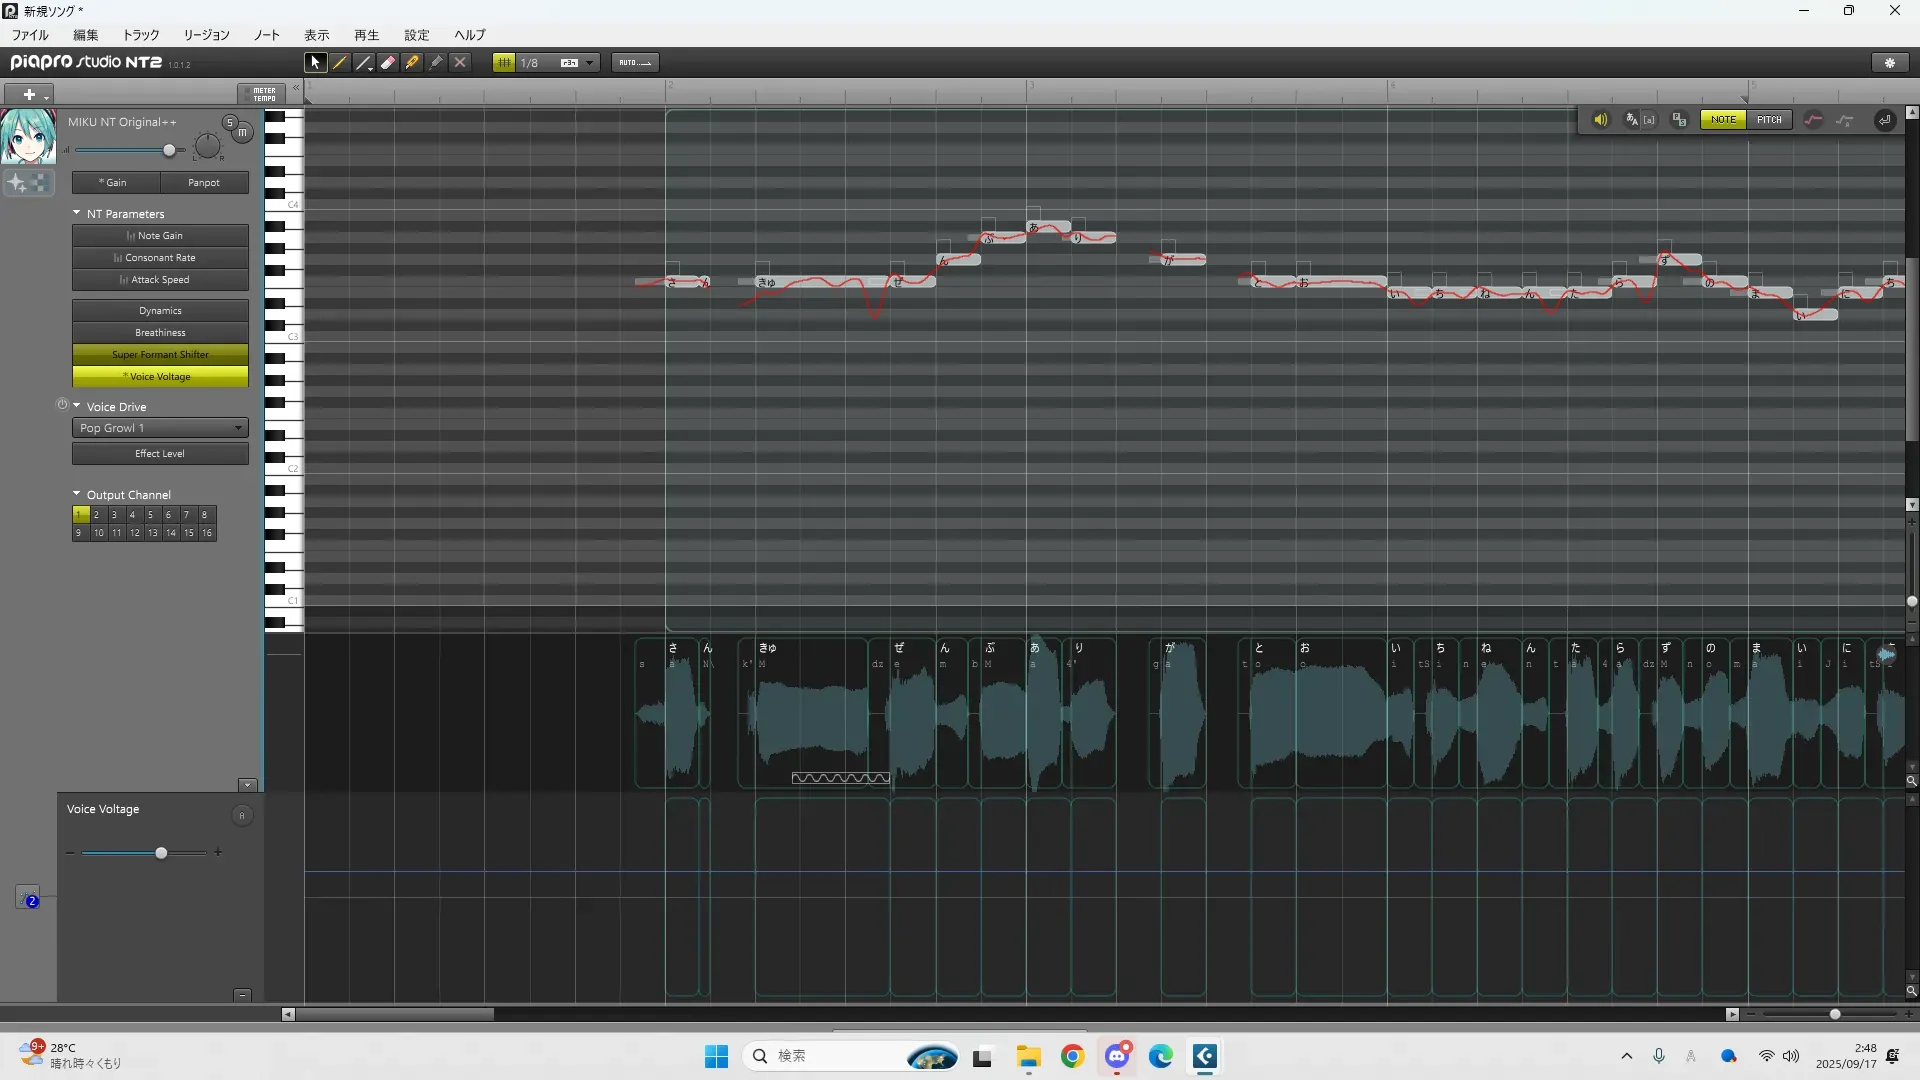Click the Breathiness parameter button
This screenshot has height=1080, width=1920.
click(160, 332)
